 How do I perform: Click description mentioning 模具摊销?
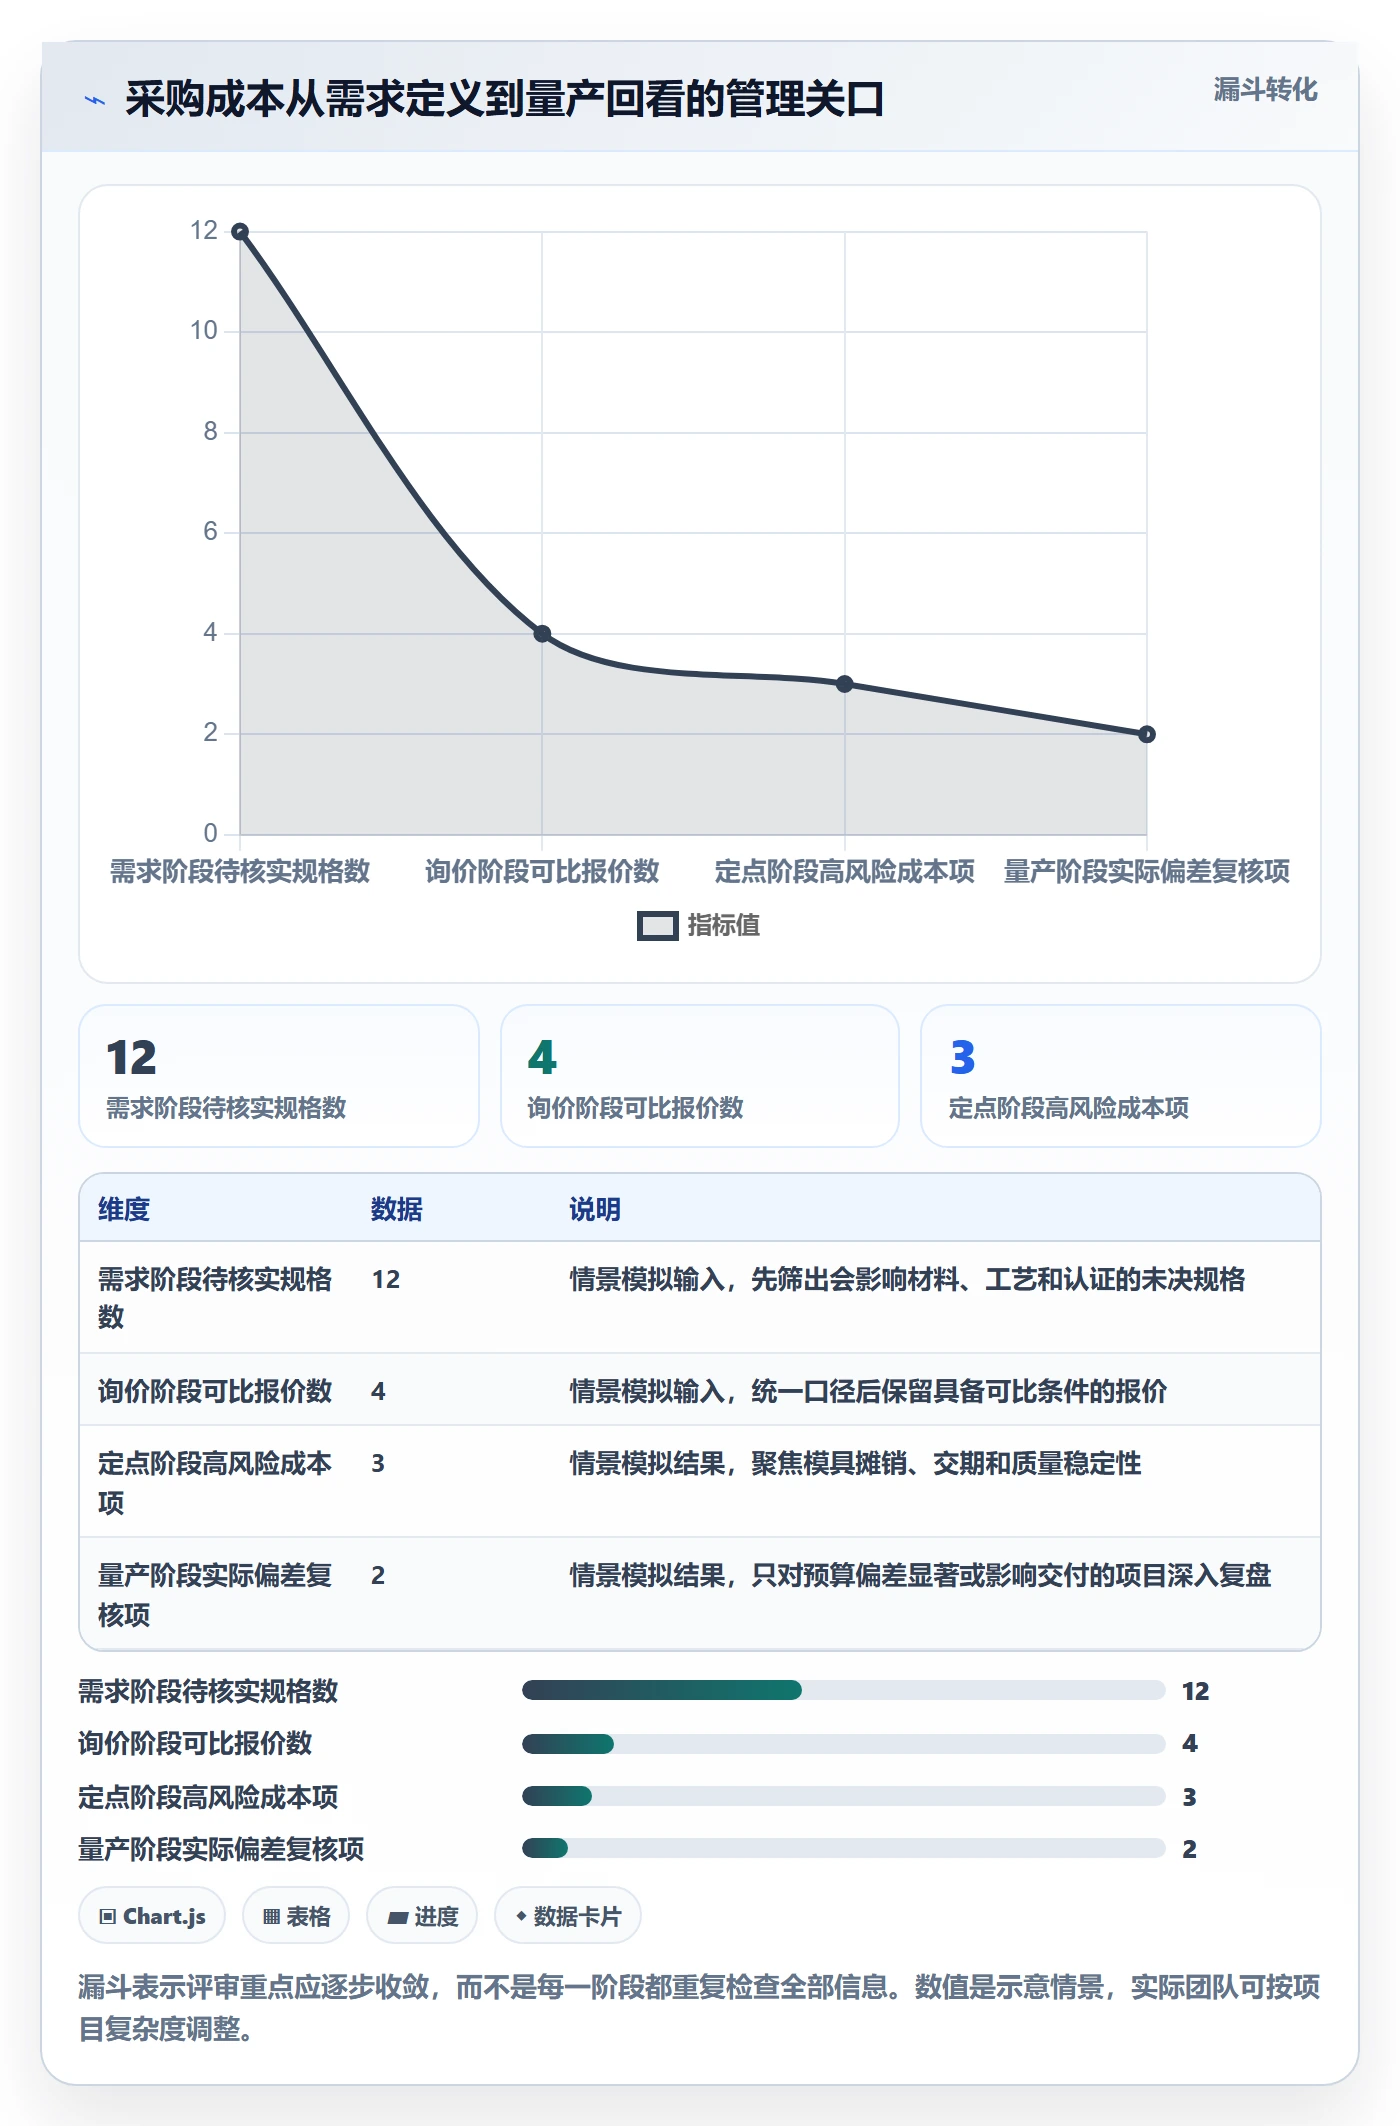pyautogui.click(x=855, y=1463)
